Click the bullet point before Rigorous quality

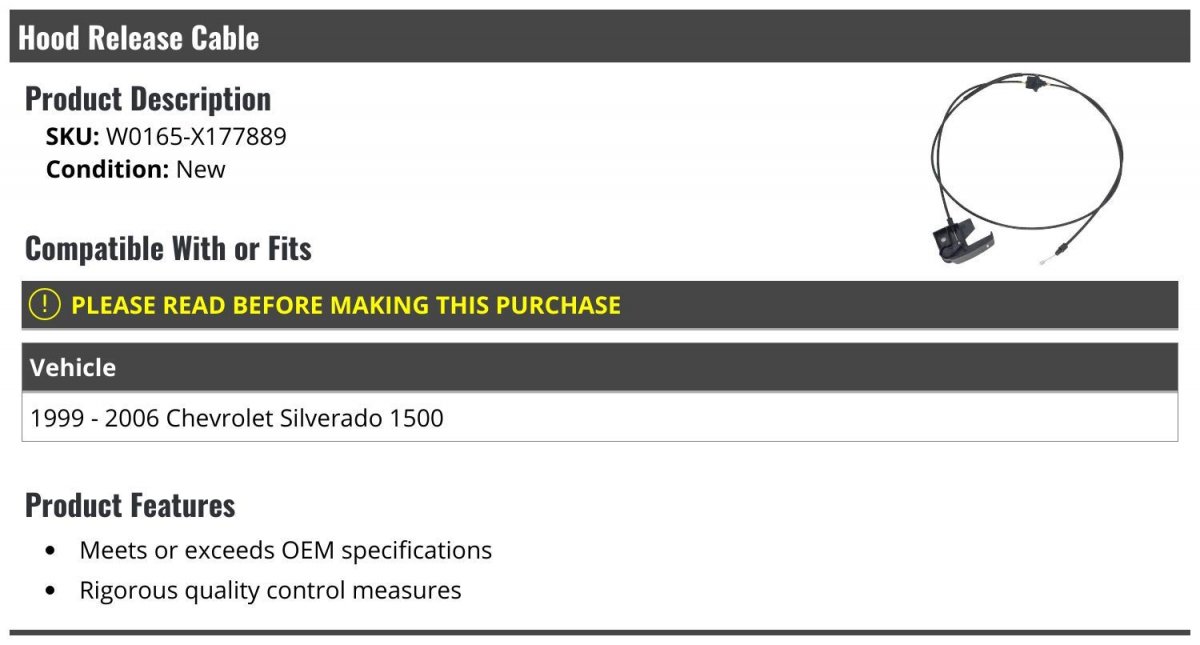(51, 591)
